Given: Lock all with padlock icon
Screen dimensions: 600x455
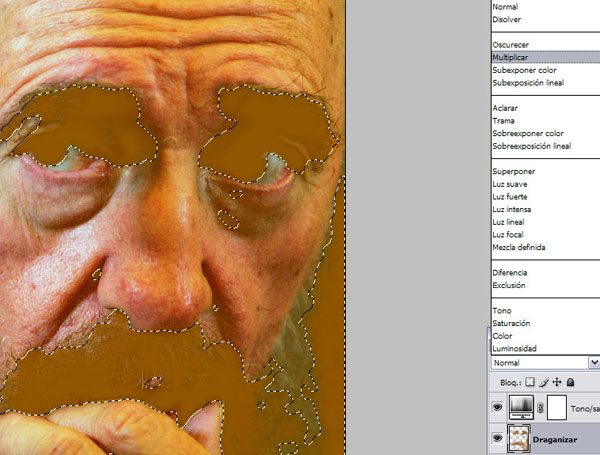Looking at the screenshot, I should point(570,382).
